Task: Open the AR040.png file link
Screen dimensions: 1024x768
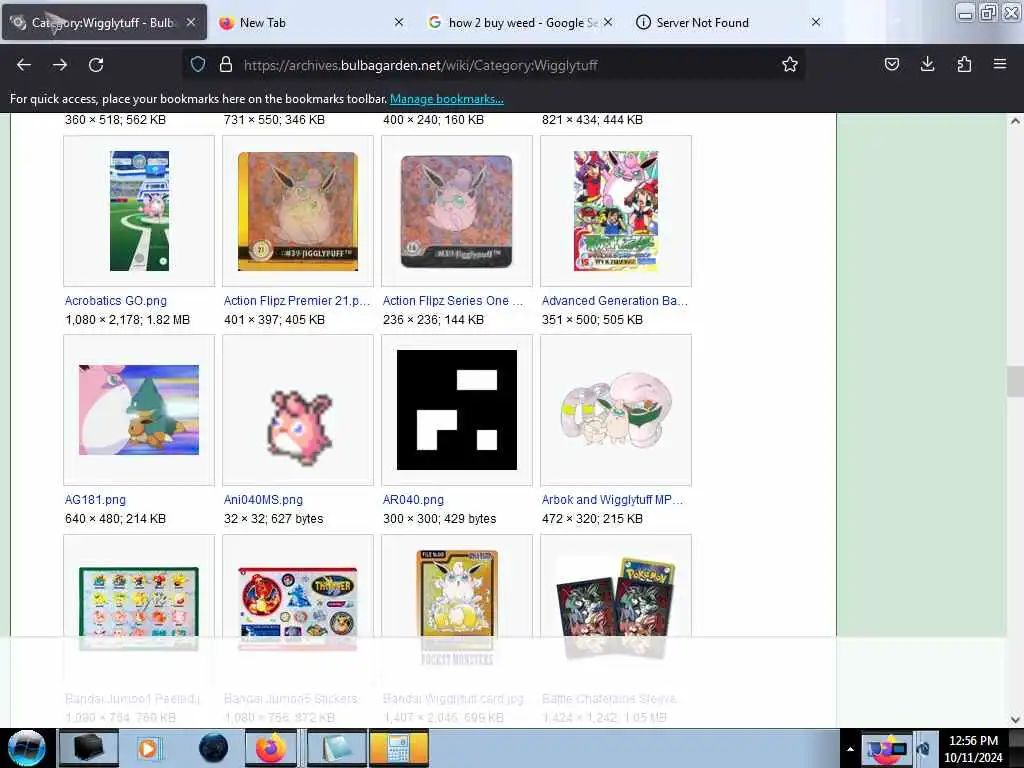Action: 413,500
